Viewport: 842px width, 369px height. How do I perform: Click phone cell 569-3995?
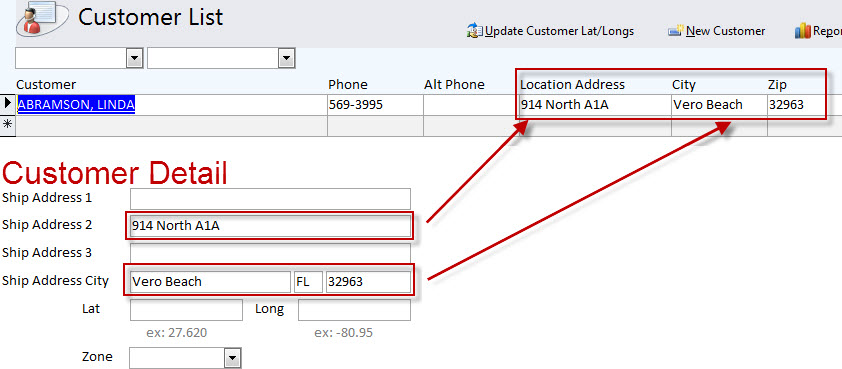pos(375,105)
